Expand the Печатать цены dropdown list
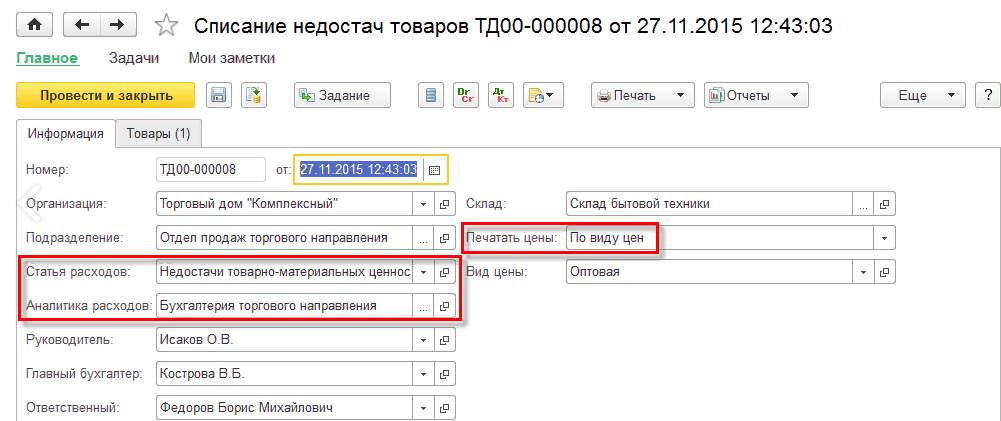 pyautogui.click(x=883, y=238)
